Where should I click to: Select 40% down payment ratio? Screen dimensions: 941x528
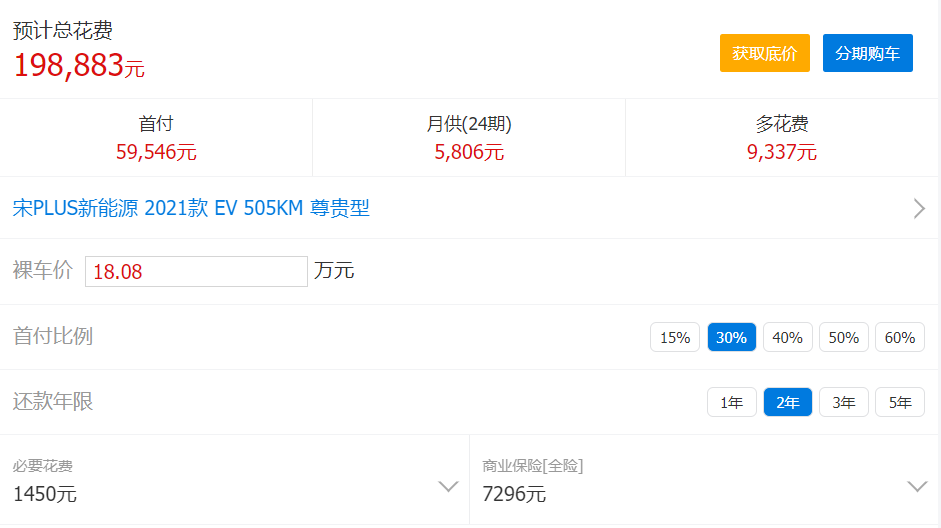coord(787,337)
